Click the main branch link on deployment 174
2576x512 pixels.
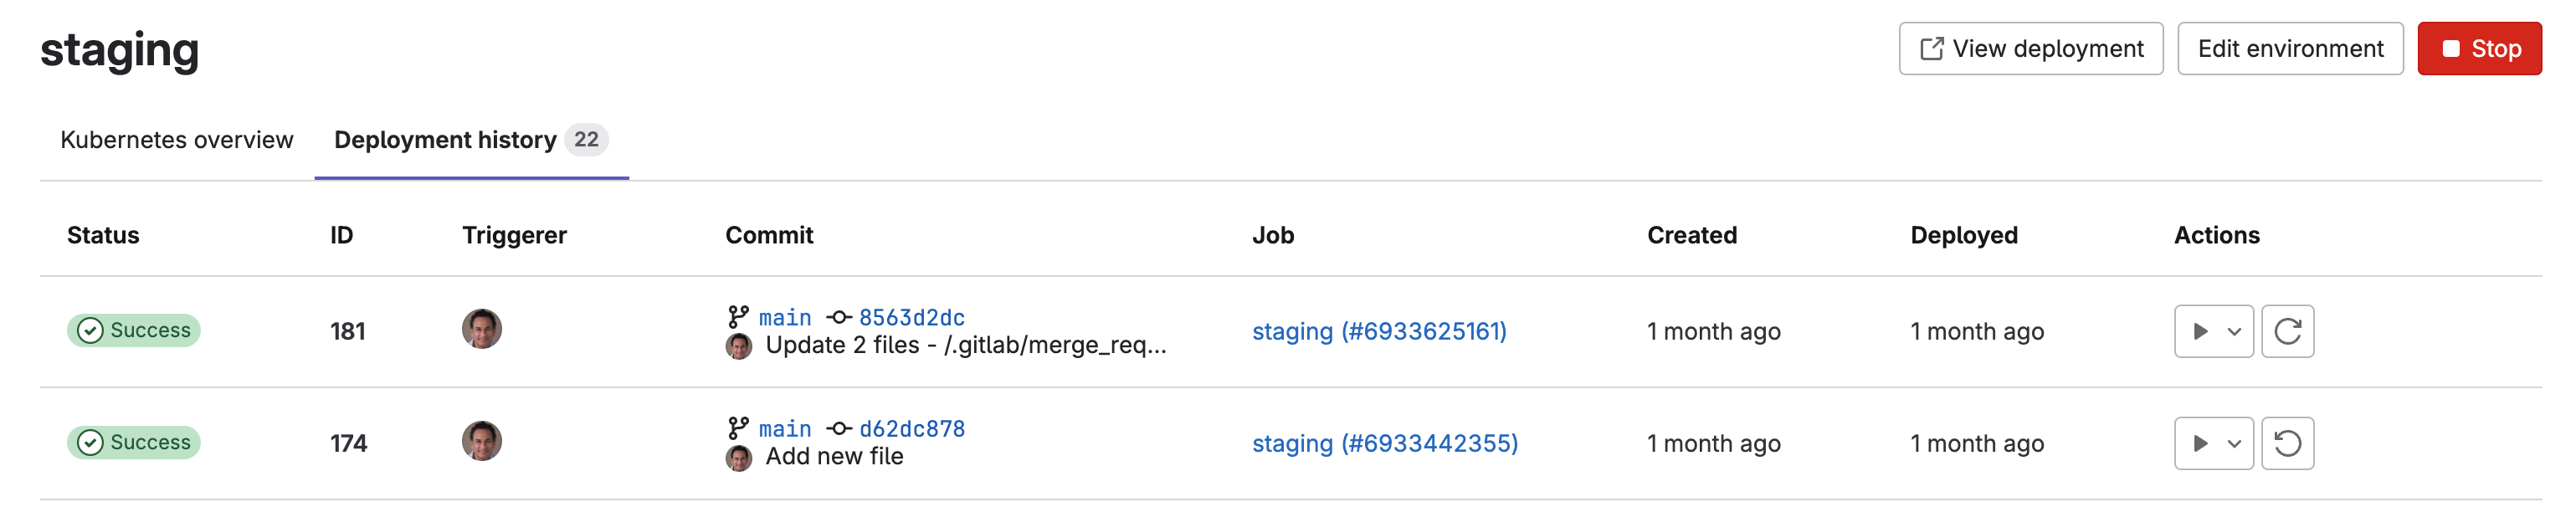click(784, 428)
